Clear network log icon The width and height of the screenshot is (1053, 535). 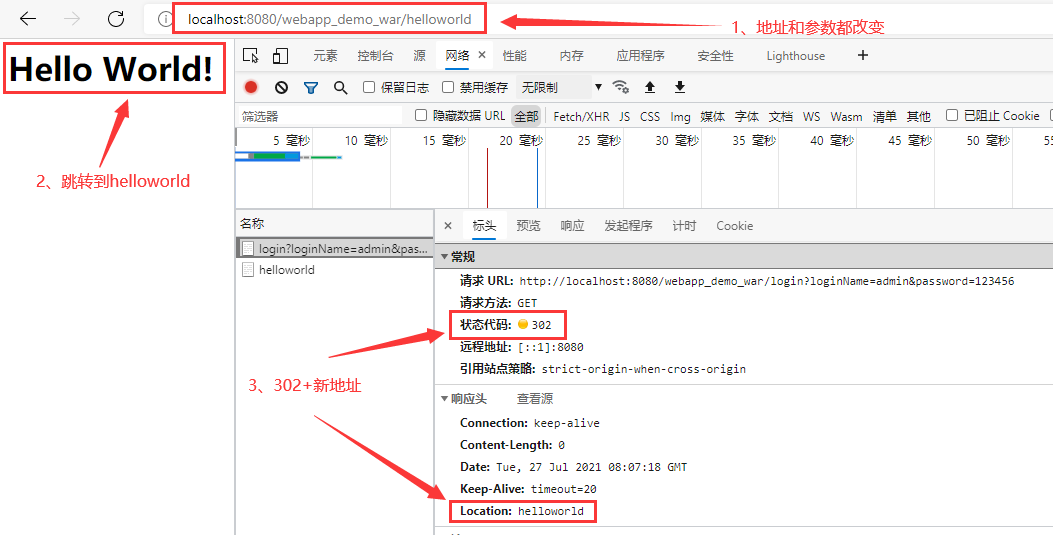click(281, 87)
